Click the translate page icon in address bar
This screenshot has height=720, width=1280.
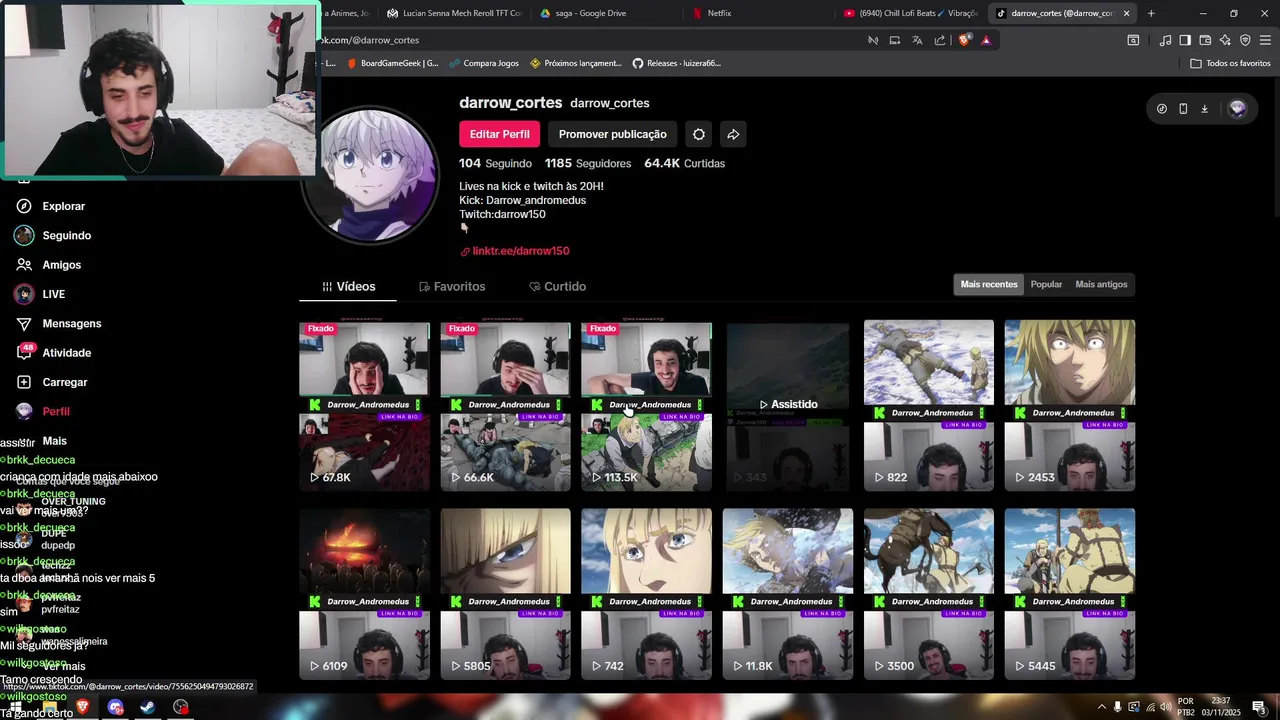[917, 40]
